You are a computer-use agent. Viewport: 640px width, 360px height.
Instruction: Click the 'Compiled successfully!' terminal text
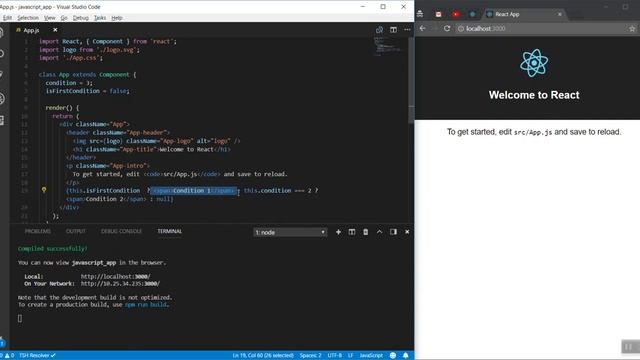tap(52, 249)
